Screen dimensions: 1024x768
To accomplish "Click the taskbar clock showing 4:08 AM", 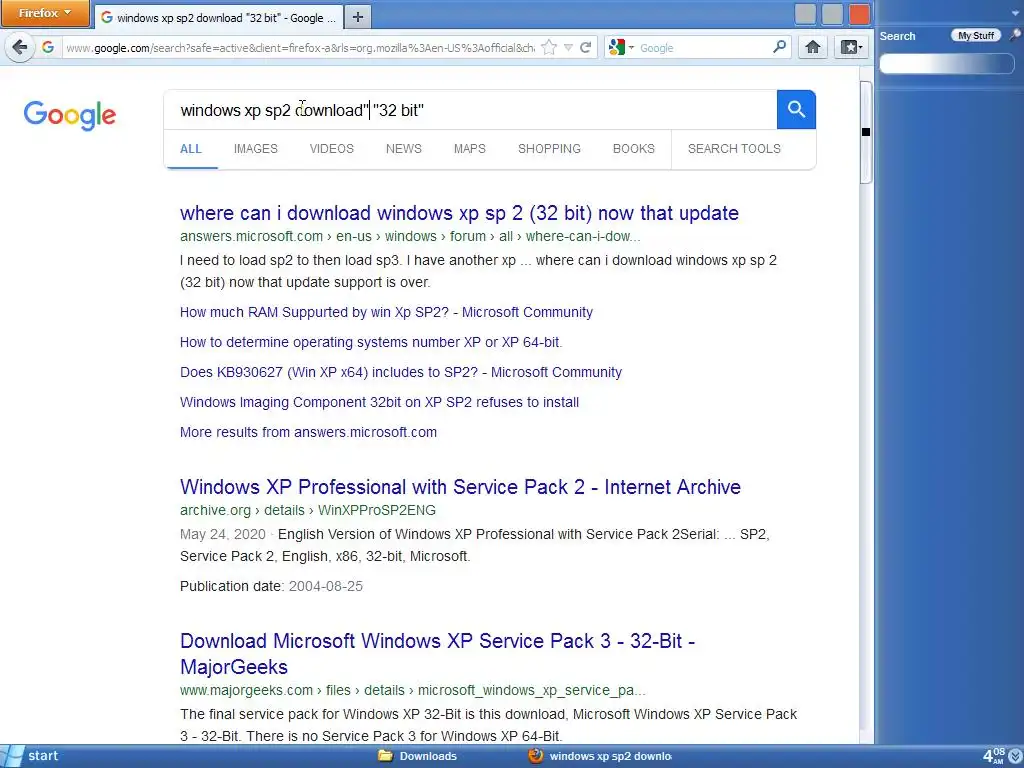I will click(x=994, y=756).
